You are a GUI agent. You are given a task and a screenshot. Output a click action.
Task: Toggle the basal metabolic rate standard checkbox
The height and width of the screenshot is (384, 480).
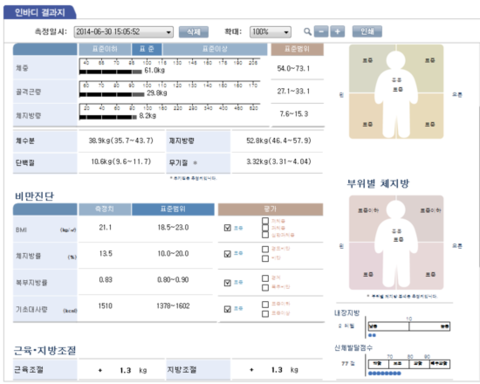227,309
